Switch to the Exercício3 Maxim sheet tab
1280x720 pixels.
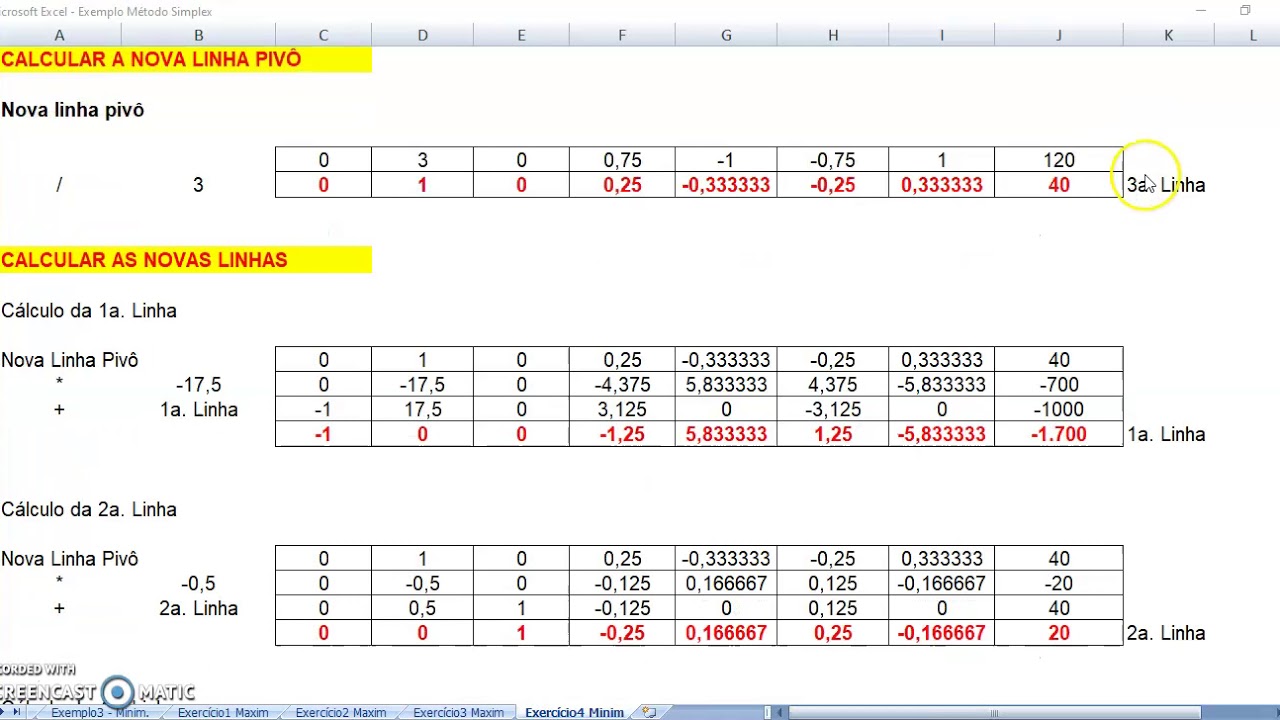click(x=458, y=712)
